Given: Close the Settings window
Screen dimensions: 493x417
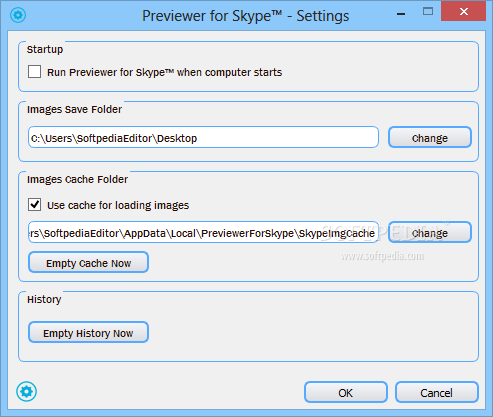Looking at the screenshot, I should [x=464, y=12].
